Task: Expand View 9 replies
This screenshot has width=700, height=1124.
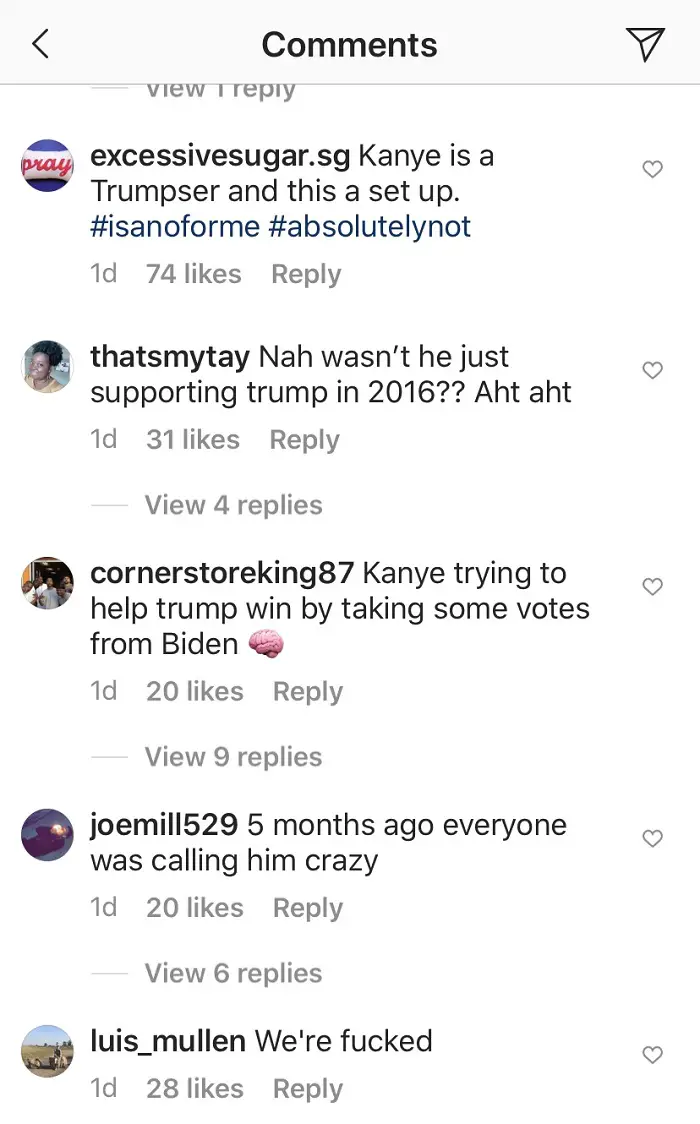Action: tap(233, 757)
